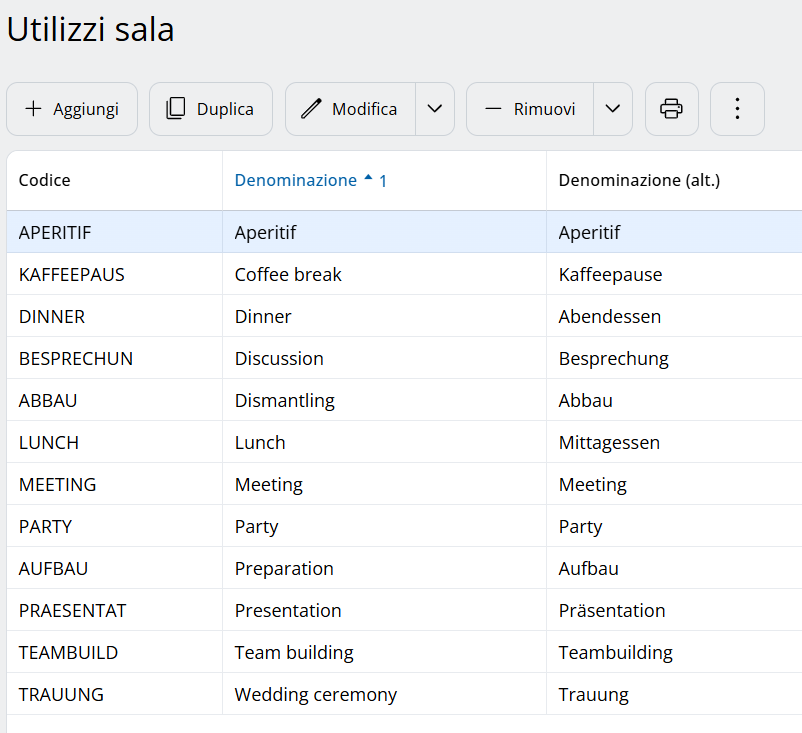Expand the Modifica dropdown arrow
The width and height of the screenshot is (802, 733).
(x=435, y=109)
